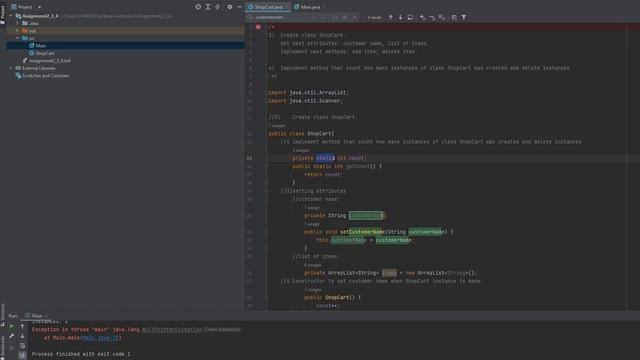The image size is (640, 360).
Task: Click the Bookmarks vertical side tab
Action: 3,347
